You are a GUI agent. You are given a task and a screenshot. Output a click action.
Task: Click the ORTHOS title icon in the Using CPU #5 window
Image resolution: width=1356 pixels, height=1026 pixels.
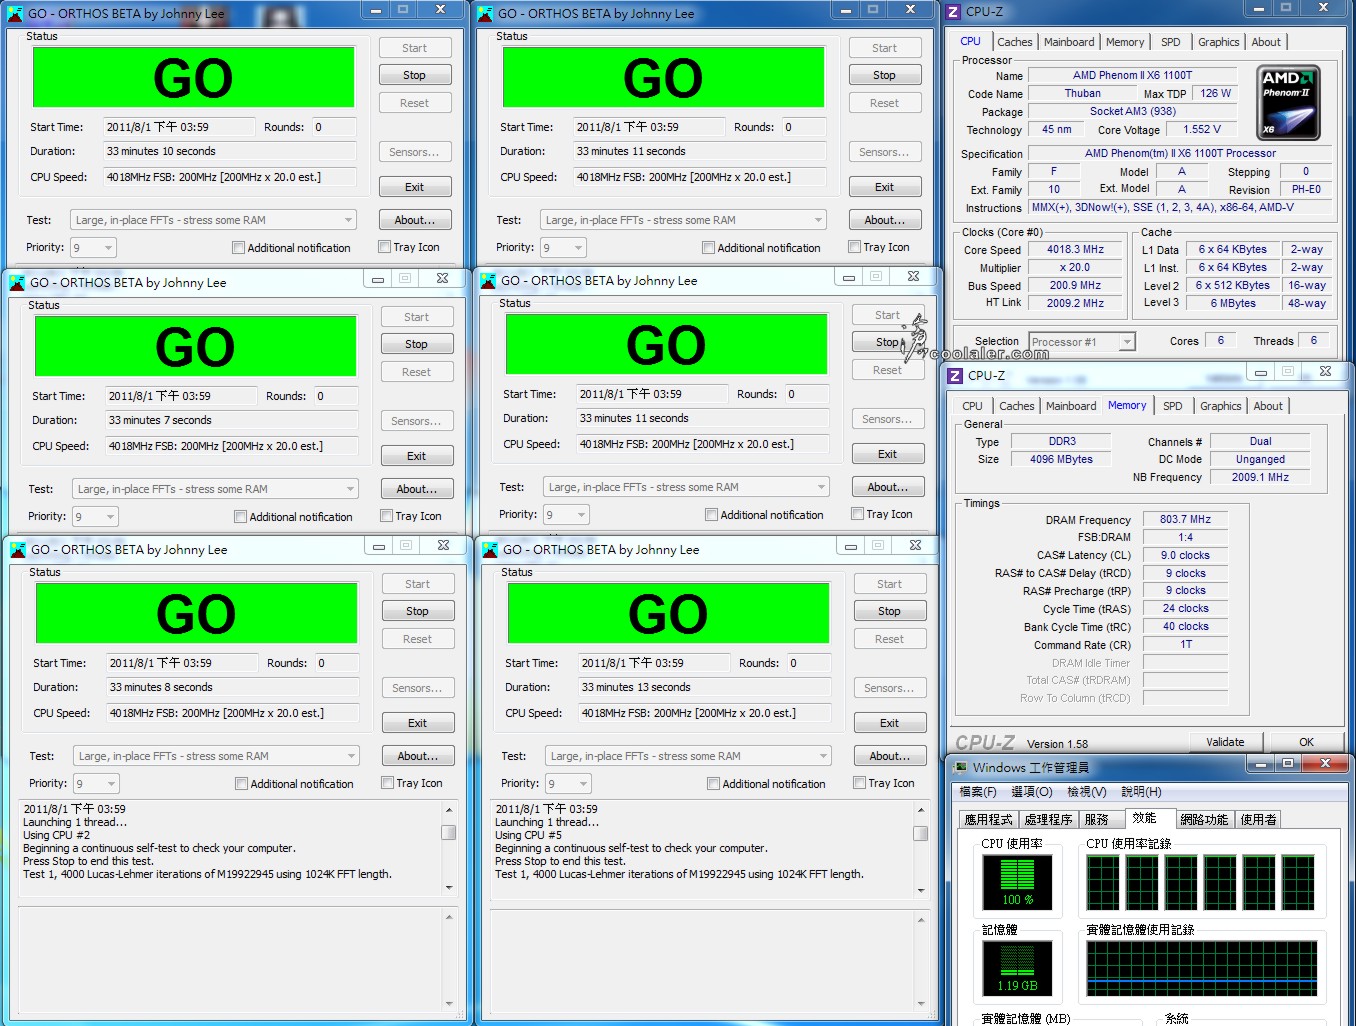click(490, 550)
